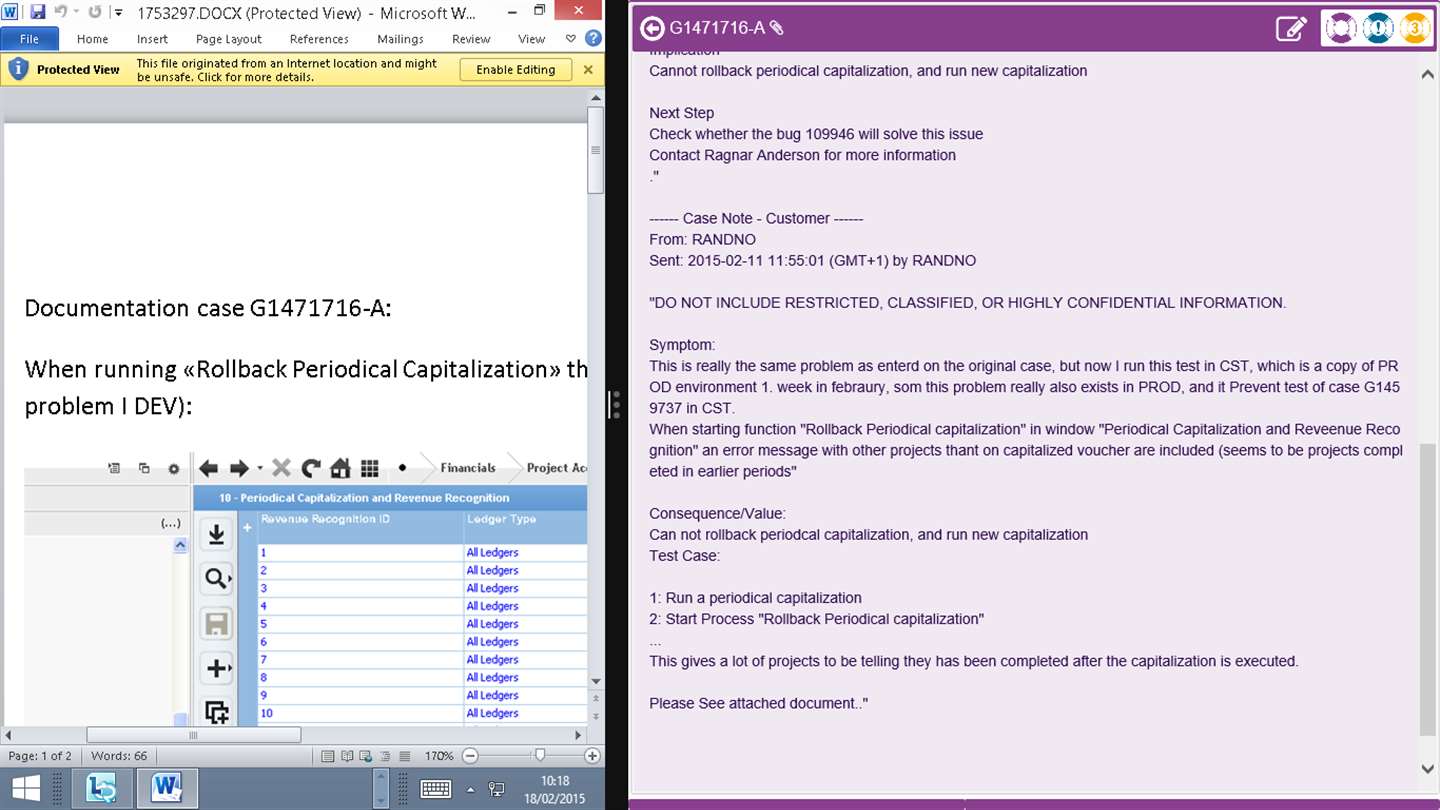
Task: Click the Save icon in Word's quick access toolbar
Action: pyautogui.click(x=37, y=13)
